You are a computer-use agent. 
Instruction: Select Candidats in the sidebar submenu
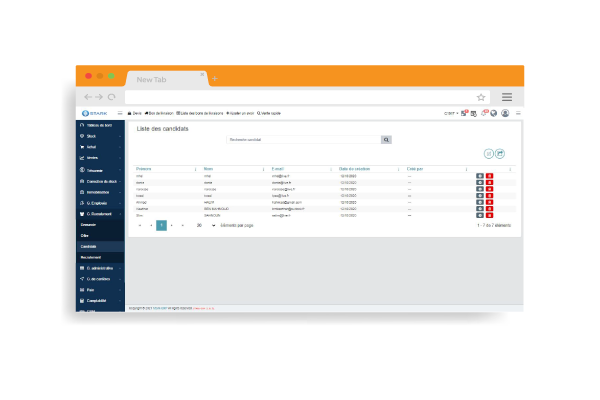click(x=89, y=246)
